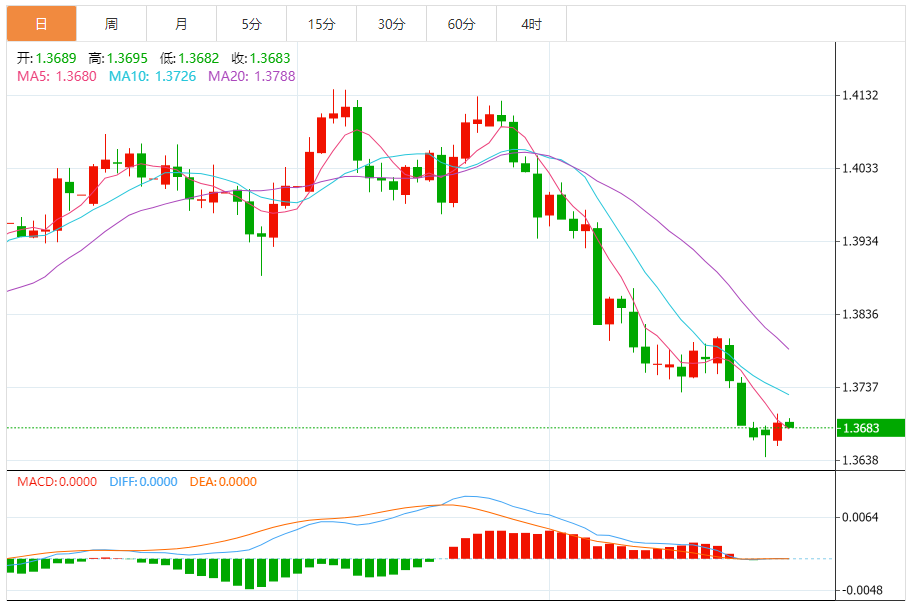Choose the 60分 interval tab
Image resolution: width=911 pixels, height=601 pixels.
(x=461, y=24)
